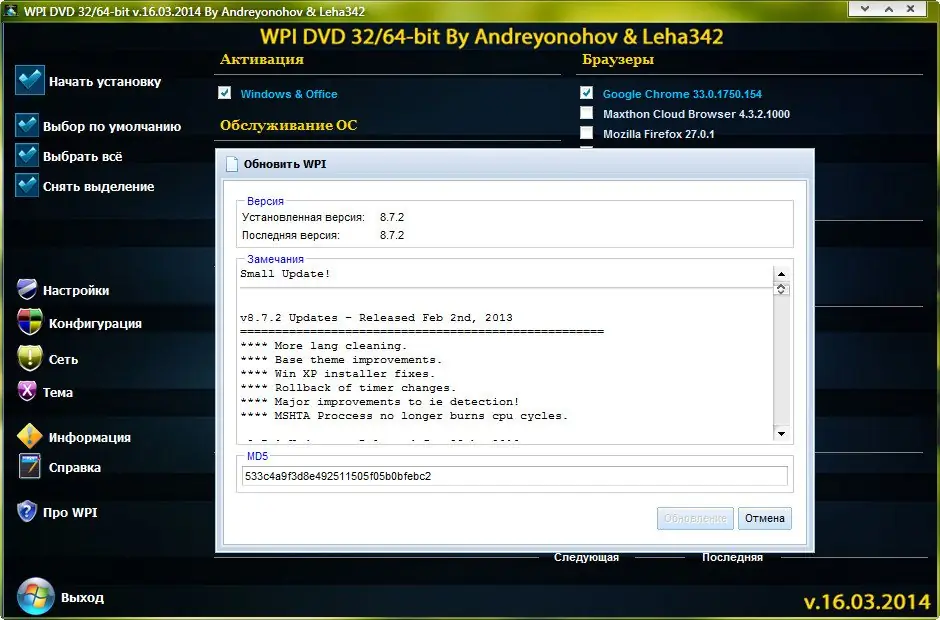The image size is (940, 620).
Task: Click the Выбор по умолчанию checkmark icon
Action: [27, 125]
